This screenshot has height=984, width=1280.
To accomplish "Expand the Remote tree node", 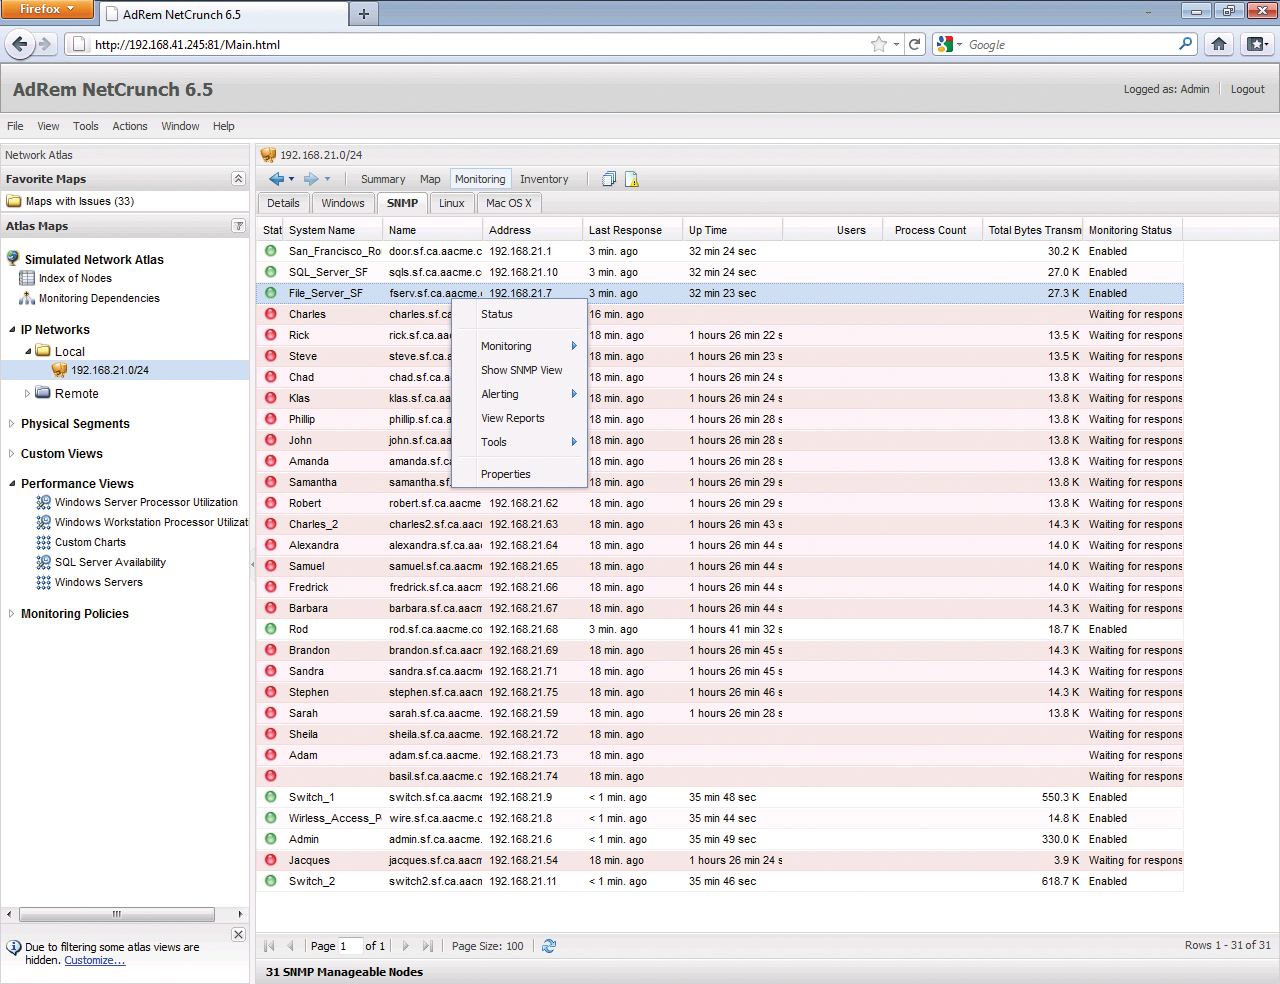I will [25, 393].
